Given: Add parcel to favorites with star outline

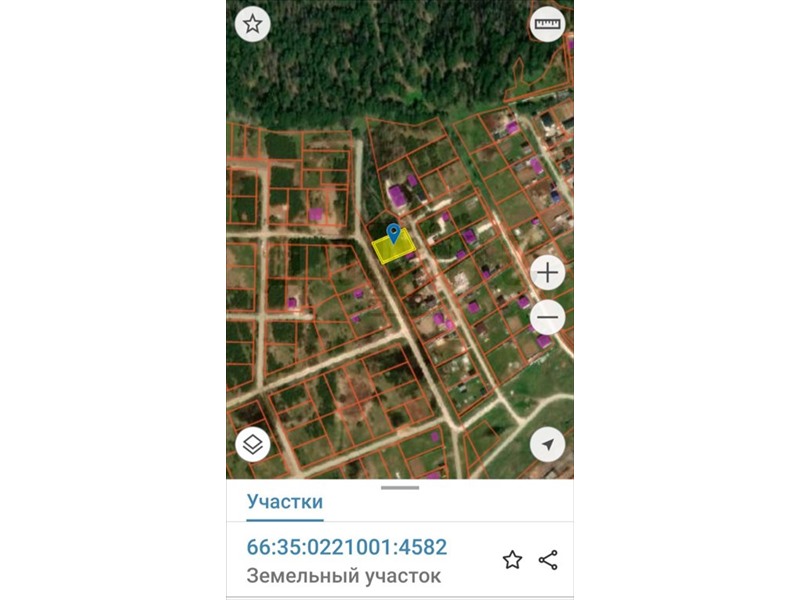Looking at the screenshot, I should pyautogui.click(x=512, y=560).
